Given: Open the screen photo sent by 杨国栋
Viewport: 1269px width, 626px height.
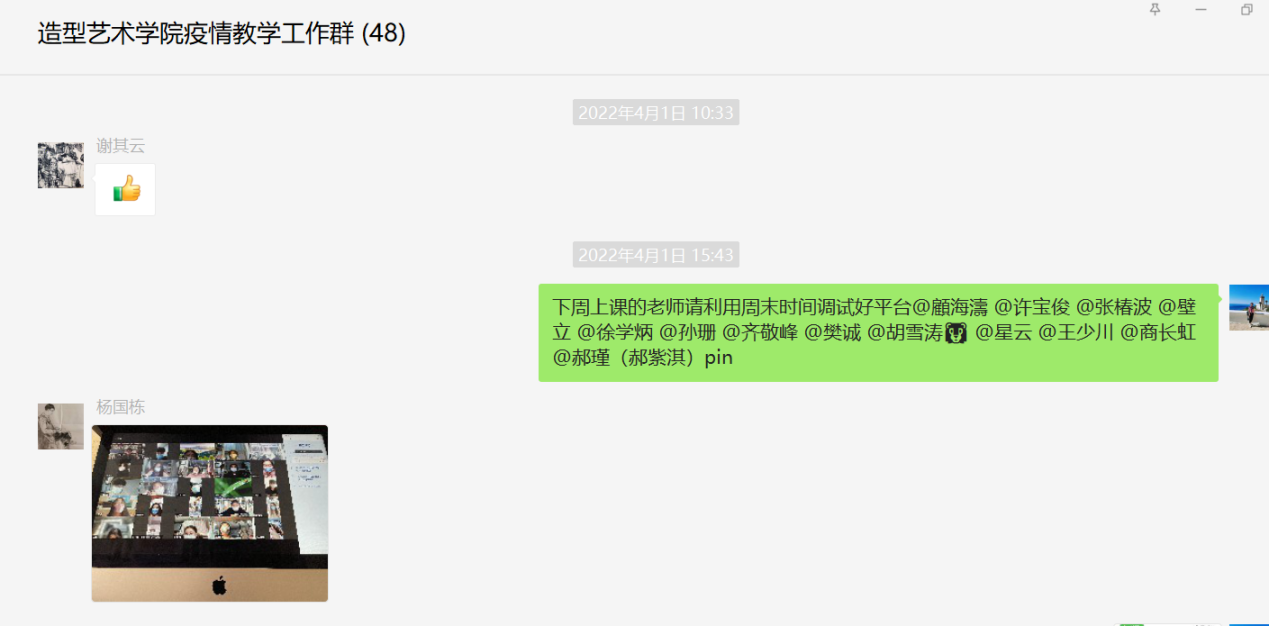Looking at the screenshot, I should (210, 513).
